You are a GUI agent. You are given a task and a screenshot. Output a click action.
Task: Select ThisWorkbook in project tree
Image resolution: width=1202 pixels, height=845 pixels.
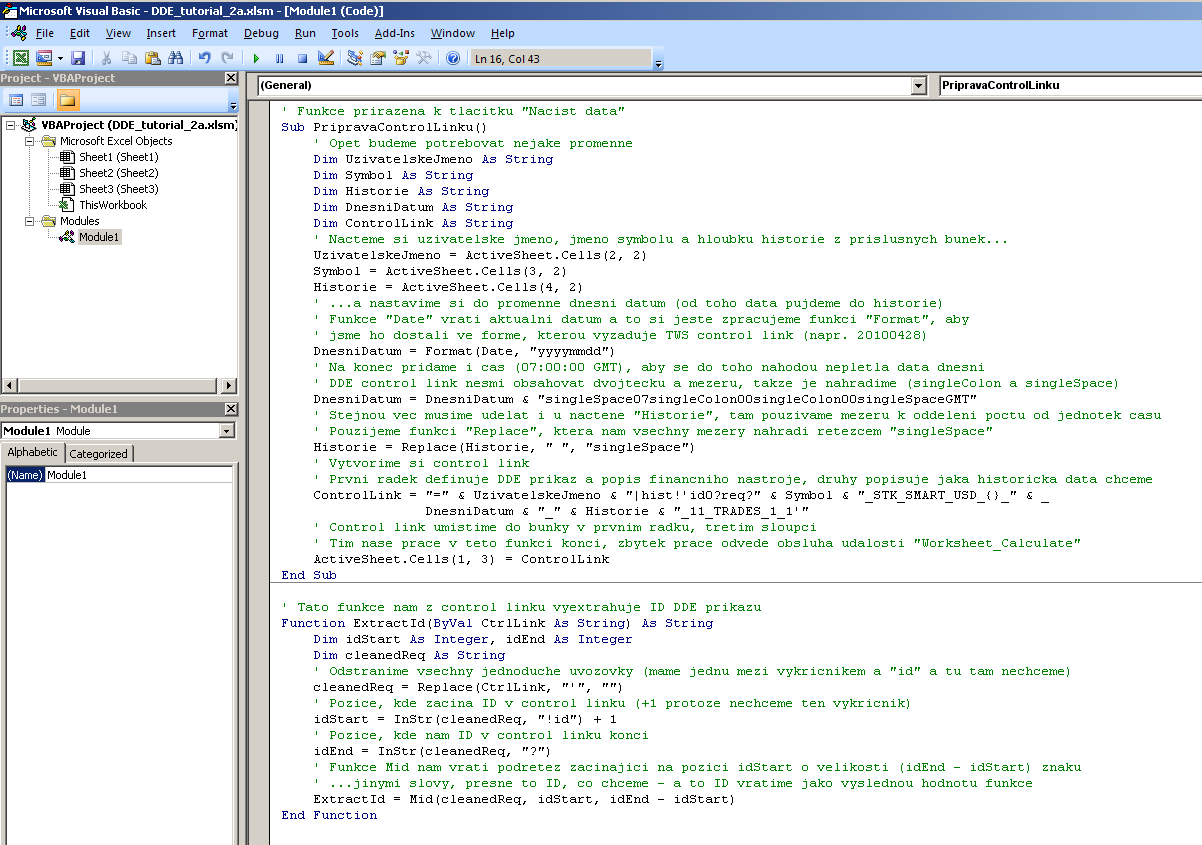(x=112, y=205)
